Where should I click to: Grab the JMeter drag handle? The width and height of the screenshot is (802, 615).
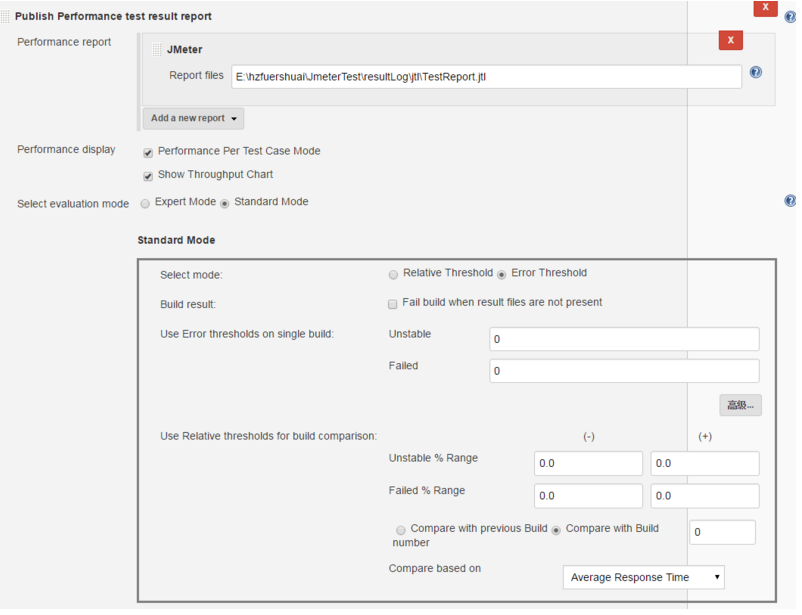click(156, 49)
